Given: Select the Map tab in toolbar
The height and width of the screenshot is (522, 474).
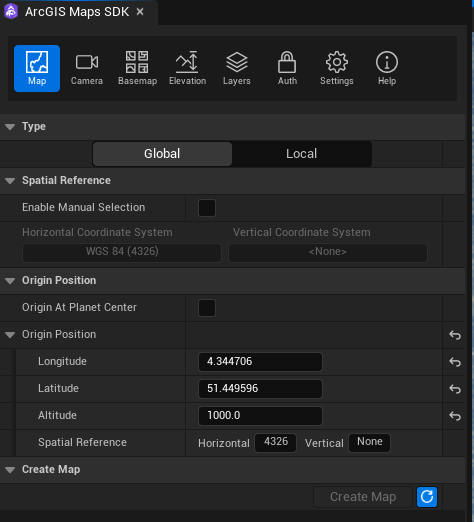Looking at the screenshot, I should 37,68.
